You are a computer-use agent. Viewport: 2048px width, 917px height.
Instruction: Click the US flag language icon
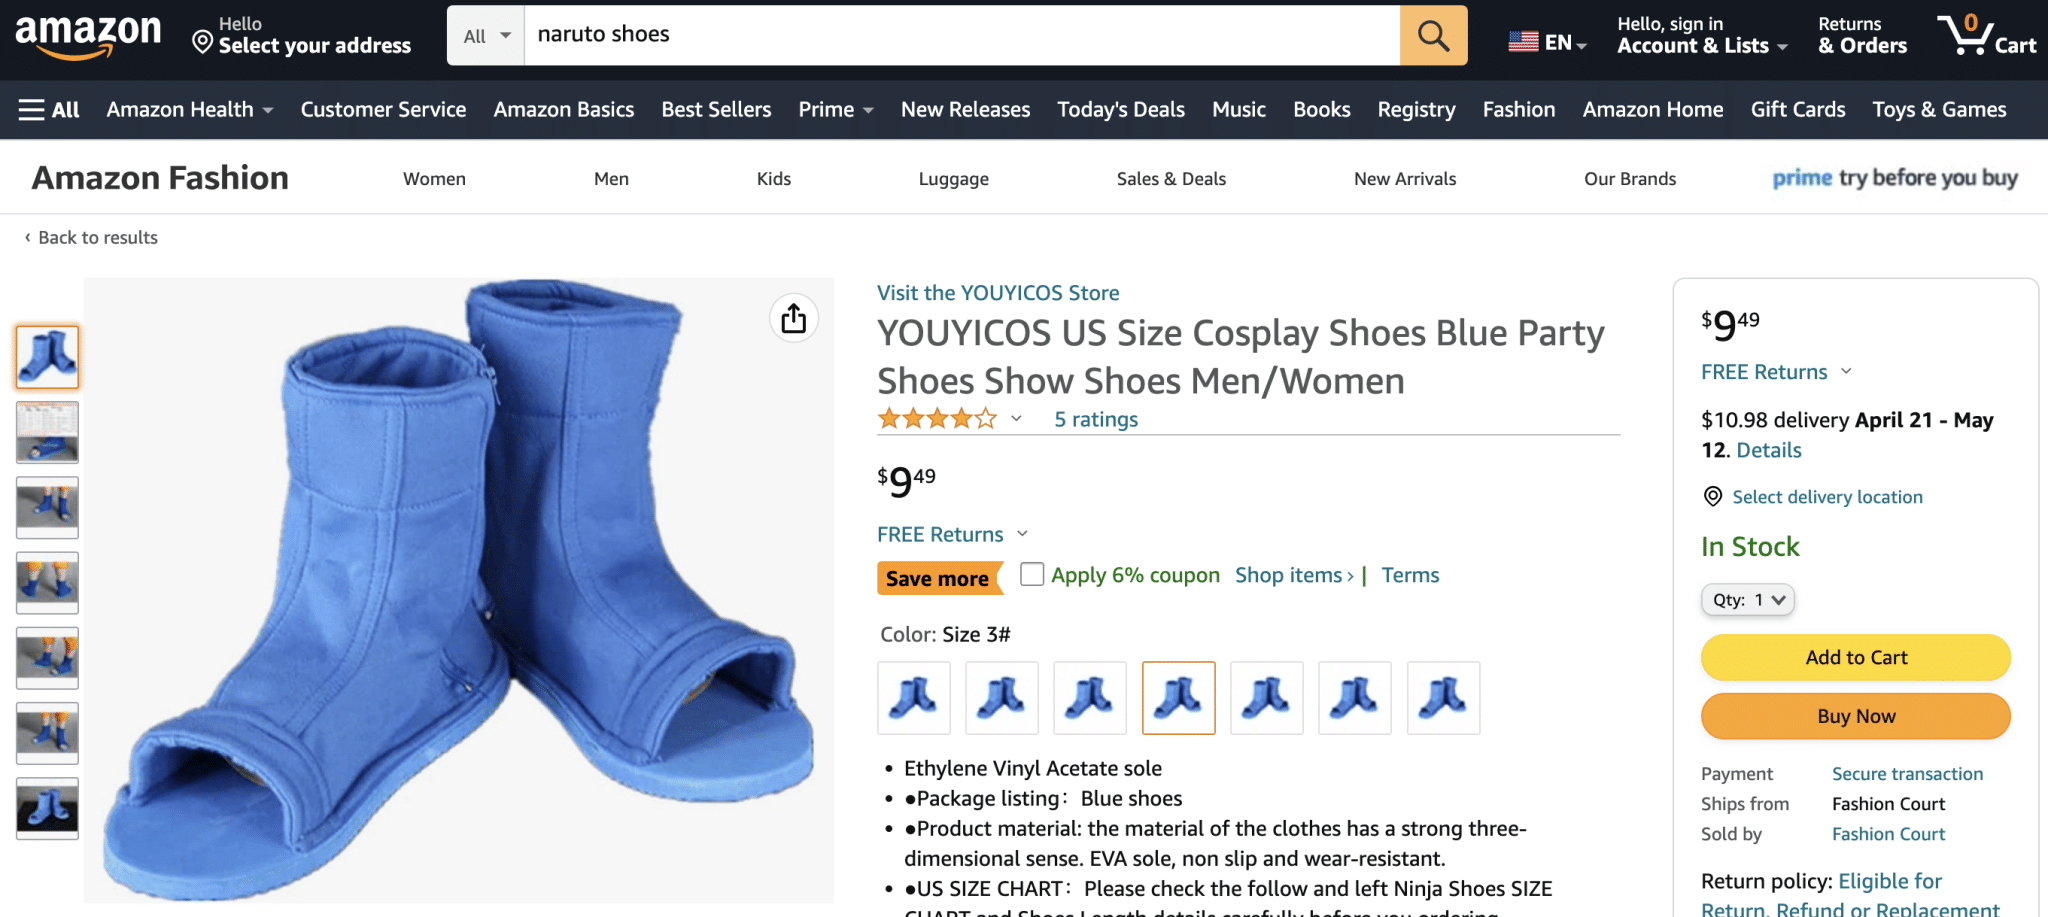[x=1523, y=41]
